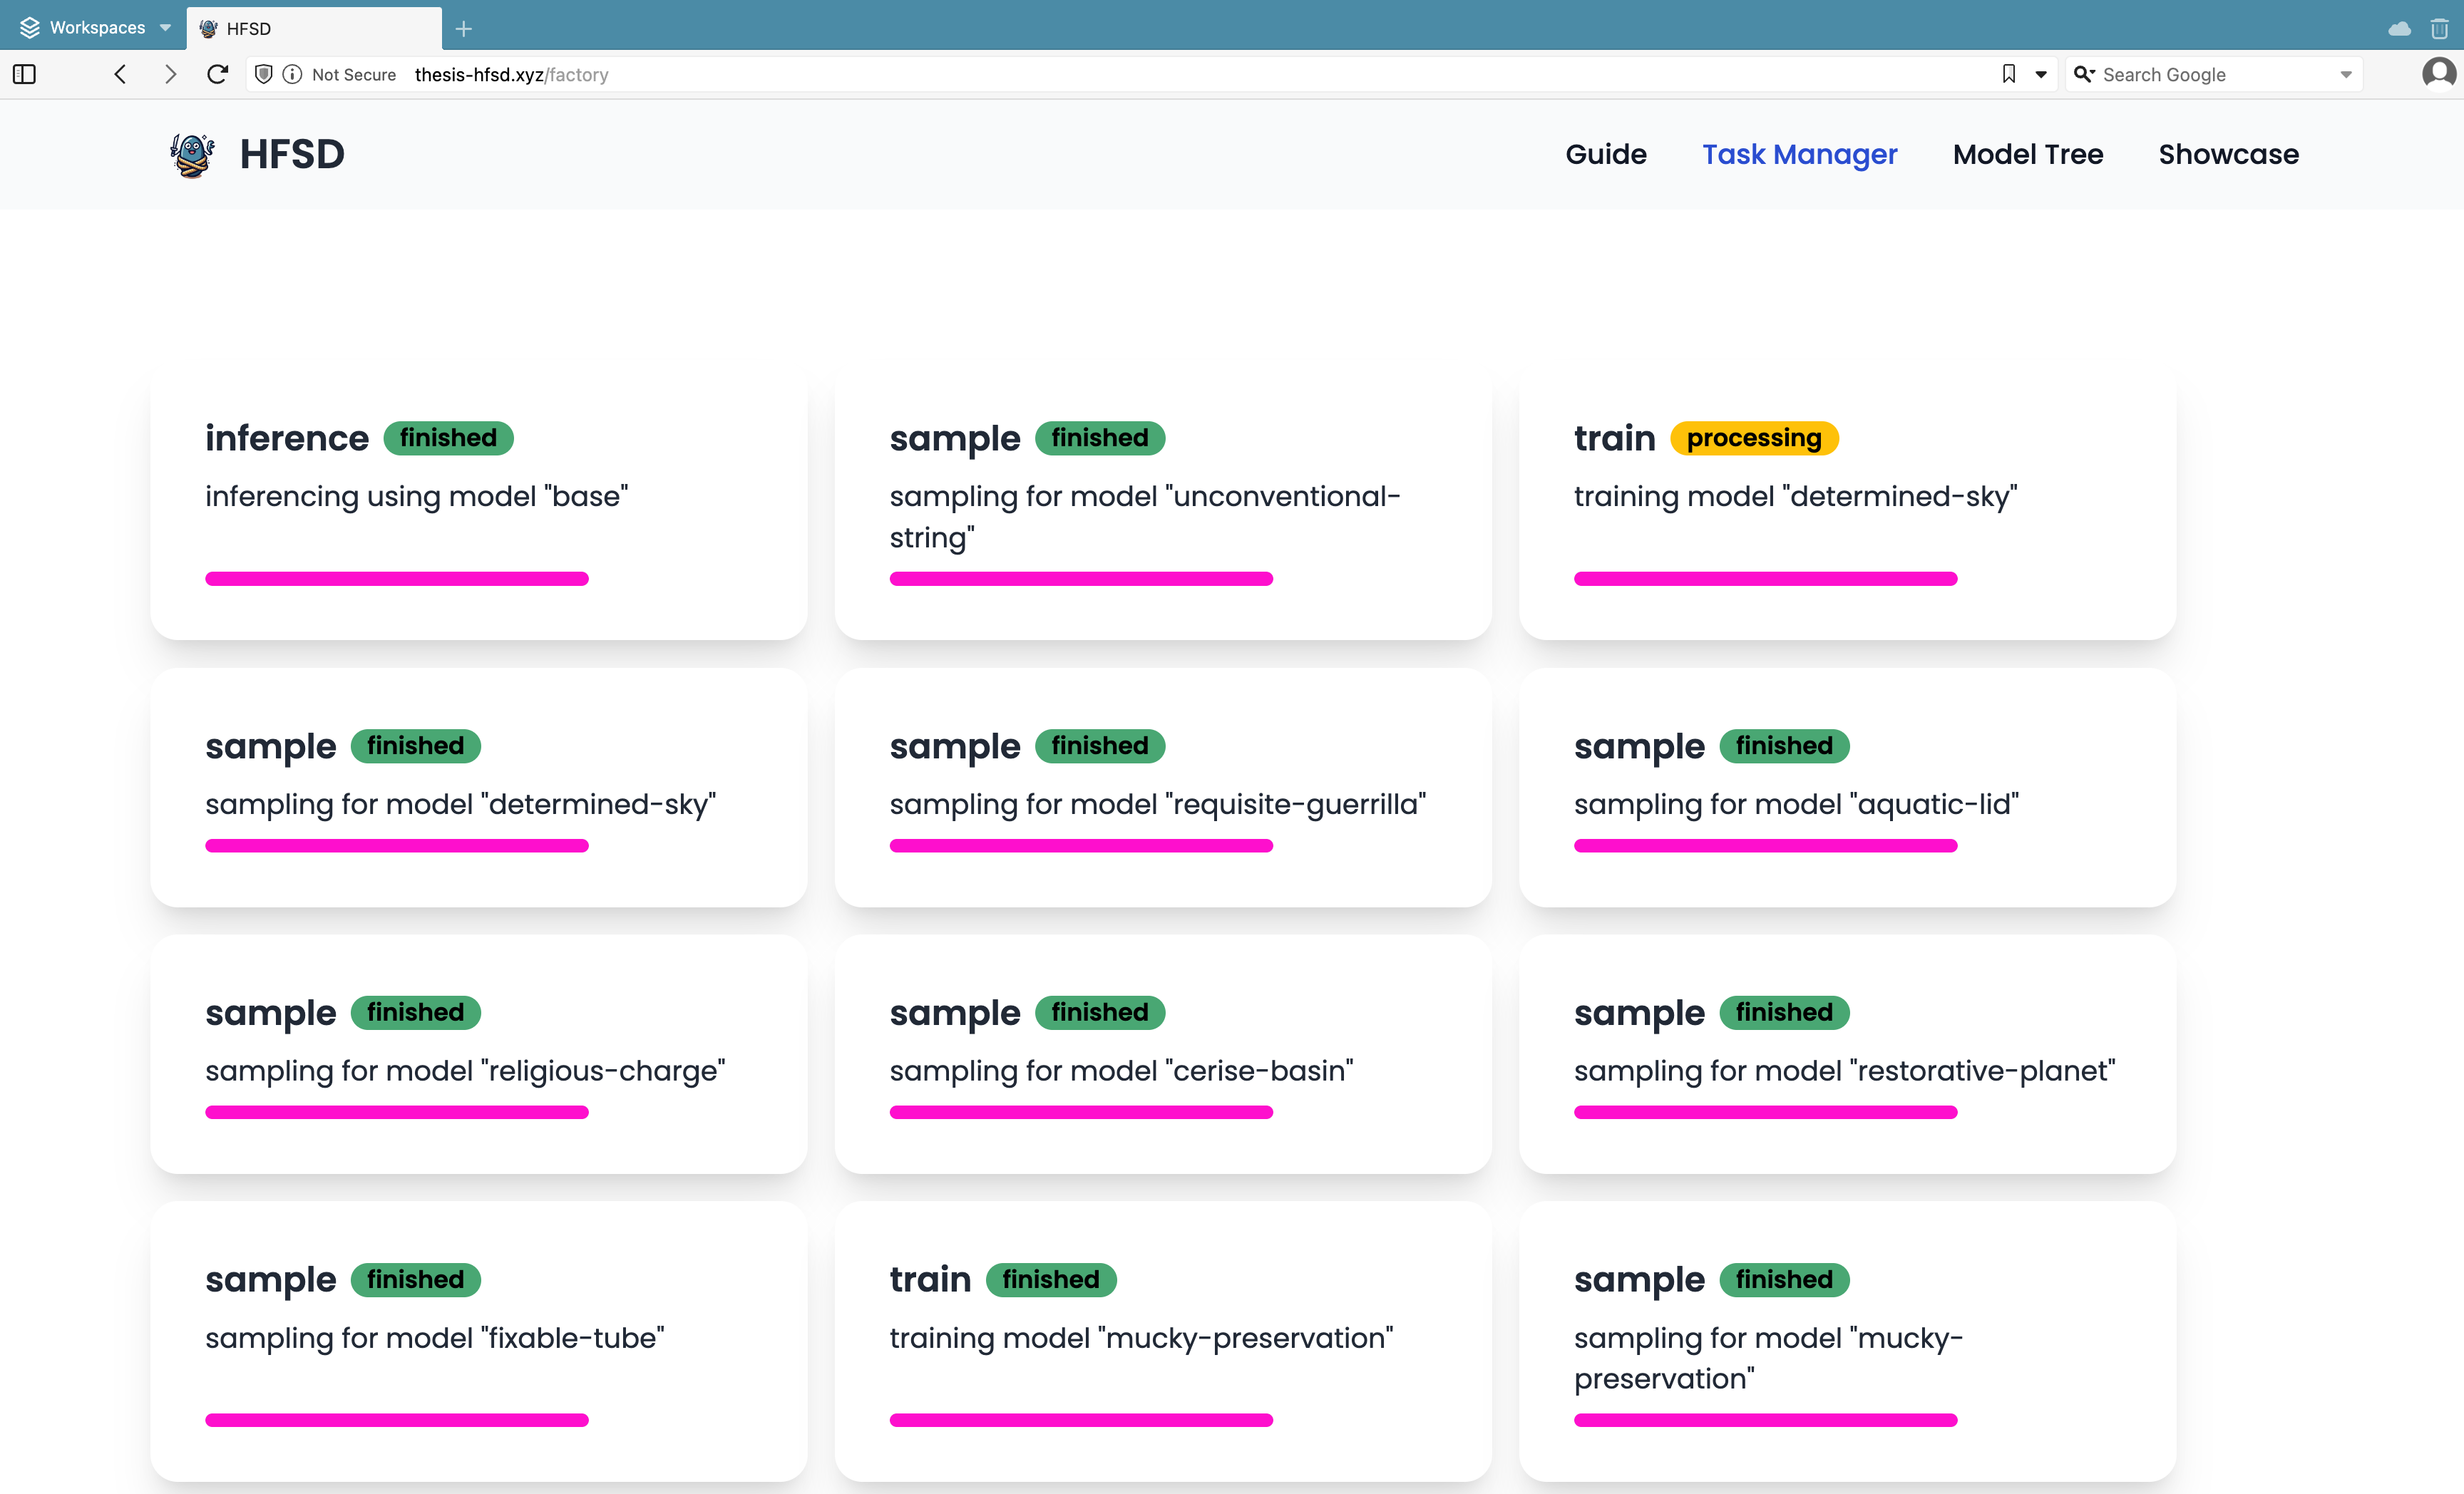Open the bookmark dropdown arrow
Viewport: 2464px width, 1494px height.
(2041, 74)
